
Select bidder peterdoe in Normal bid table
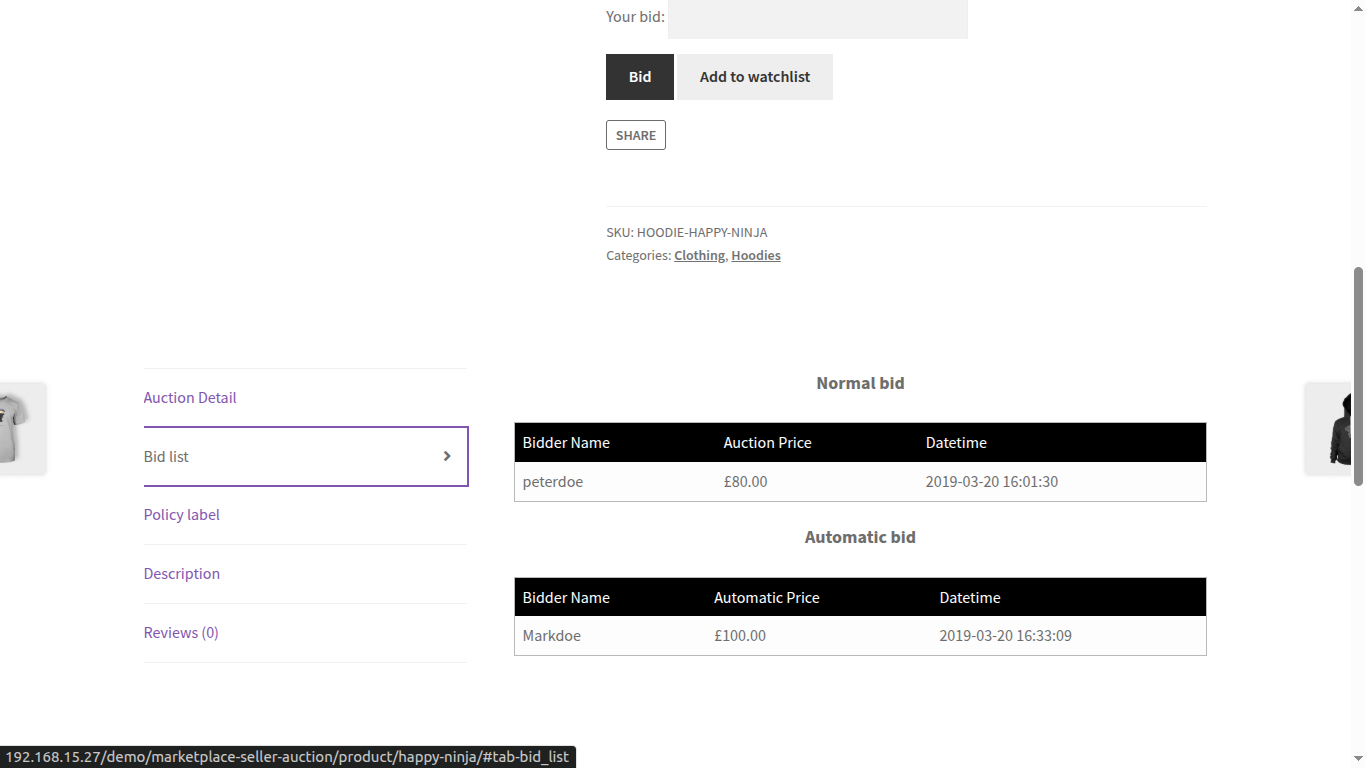[552, 481]
